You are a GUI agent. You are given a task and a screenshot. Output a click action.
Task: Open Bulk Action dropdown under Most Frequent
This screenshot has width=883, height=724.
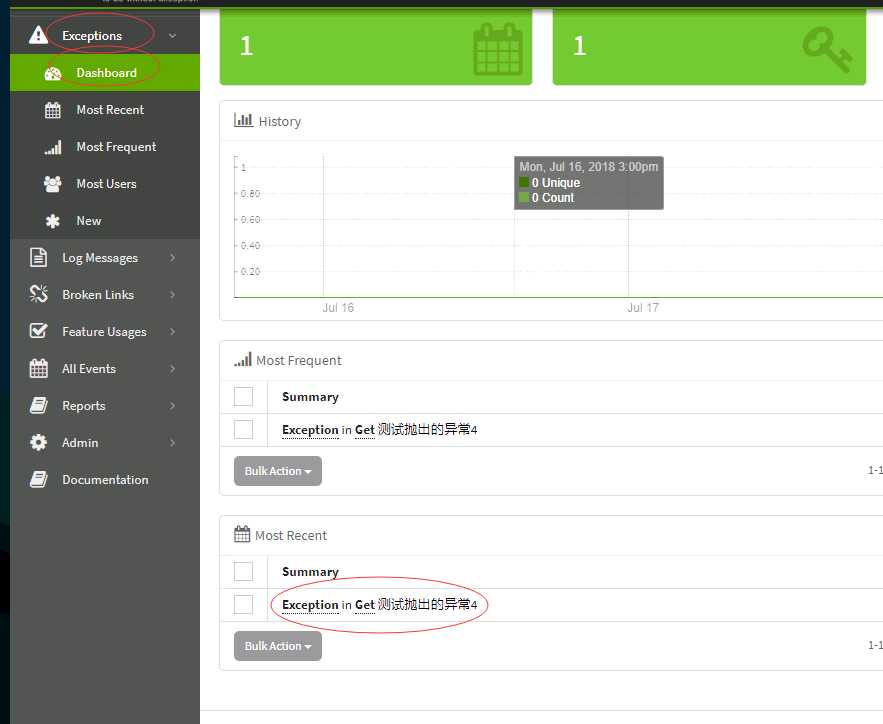pyautogui.click(x=278, y=471)
